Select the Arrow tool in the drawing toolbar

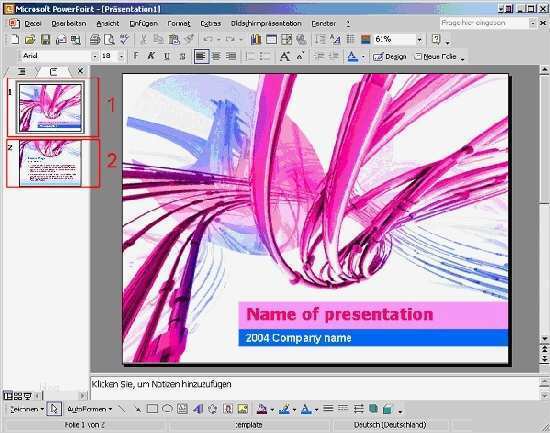click(137, 409)
